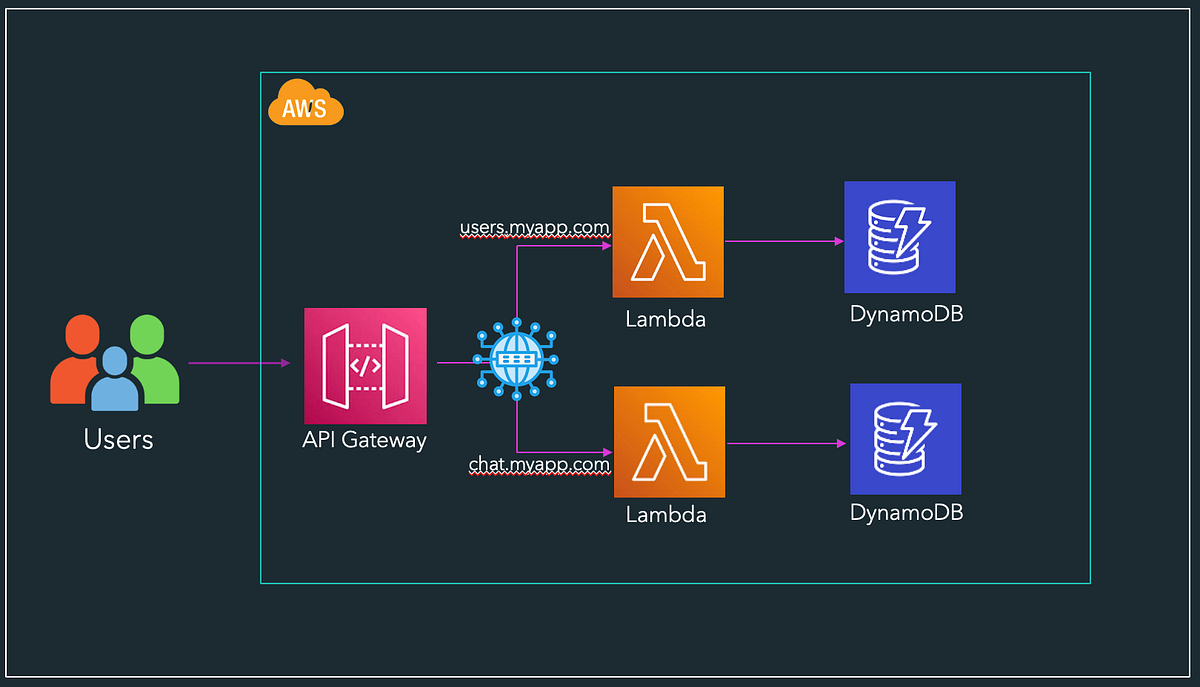The image size is (1200, 687).
Task: Select the API Gateway text label
Action: (364, 440)
